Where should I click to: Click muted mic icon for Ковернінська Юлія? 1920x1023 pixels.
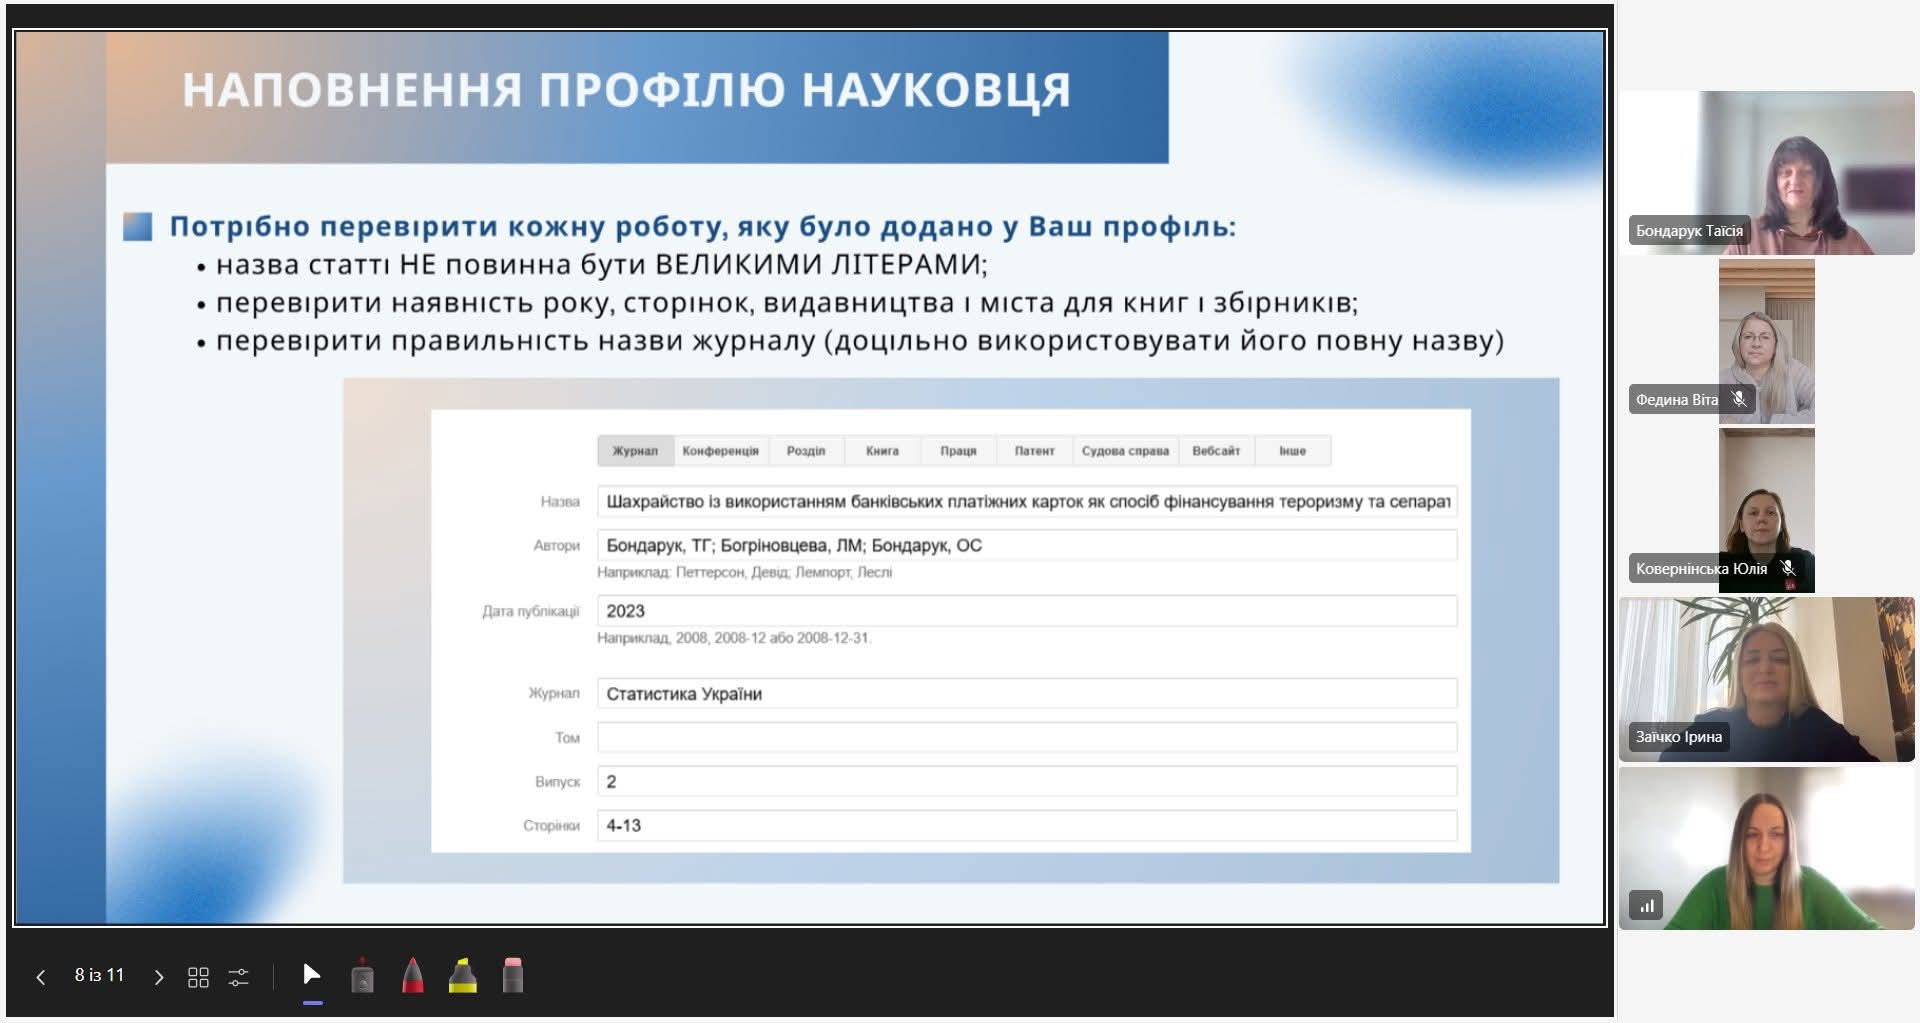tap(1788, 568)
